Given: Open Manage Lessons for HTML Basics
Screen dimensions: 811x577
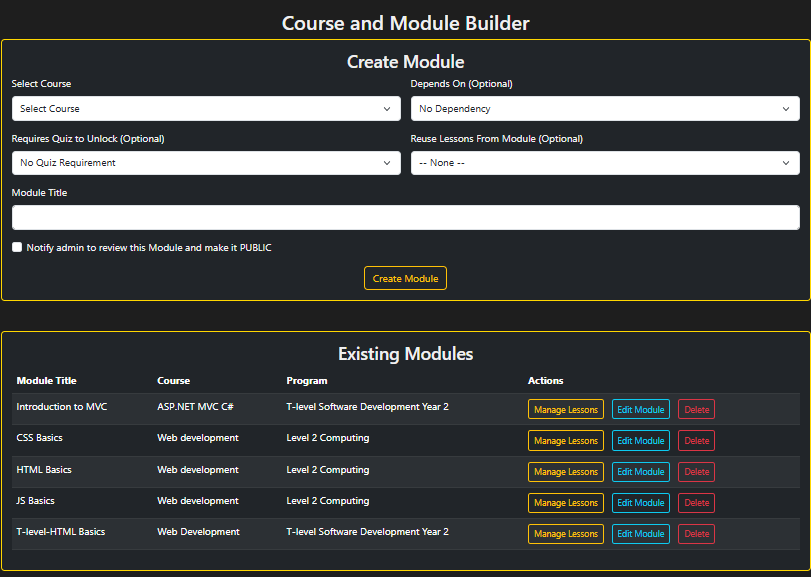Looking at the screenshot, I should pos(565,471).
